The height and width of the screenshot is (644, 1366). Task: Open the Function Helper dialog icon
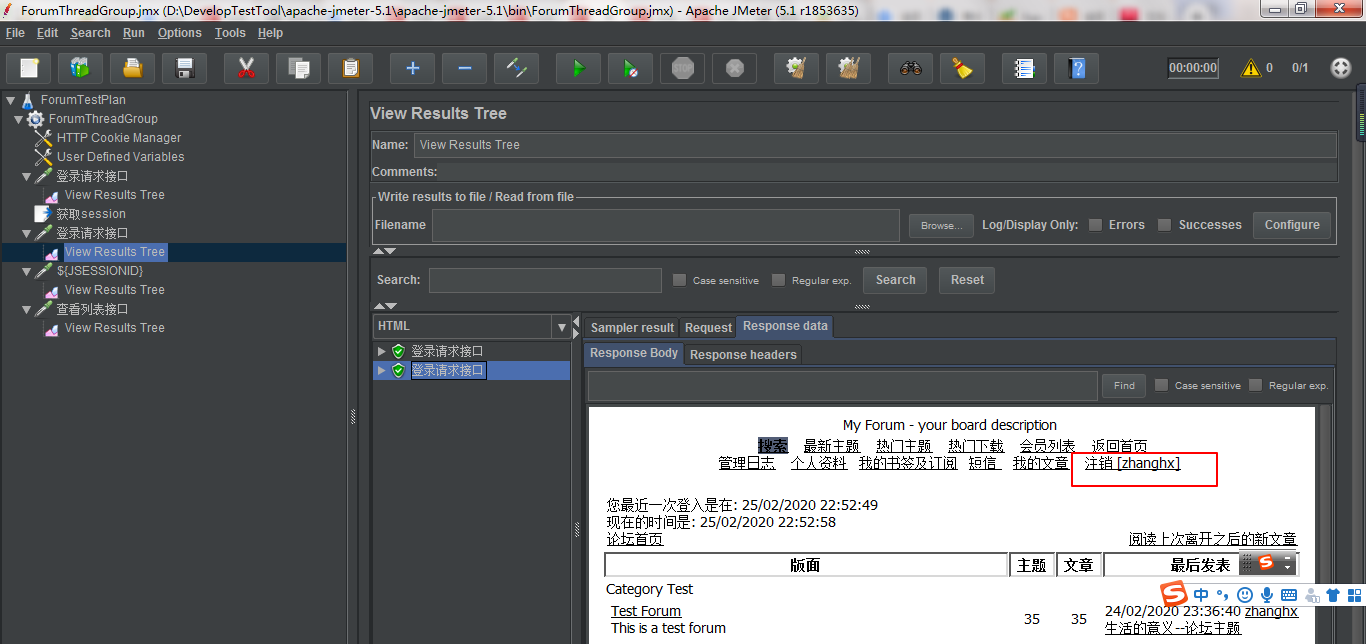tap(1024, 68)
